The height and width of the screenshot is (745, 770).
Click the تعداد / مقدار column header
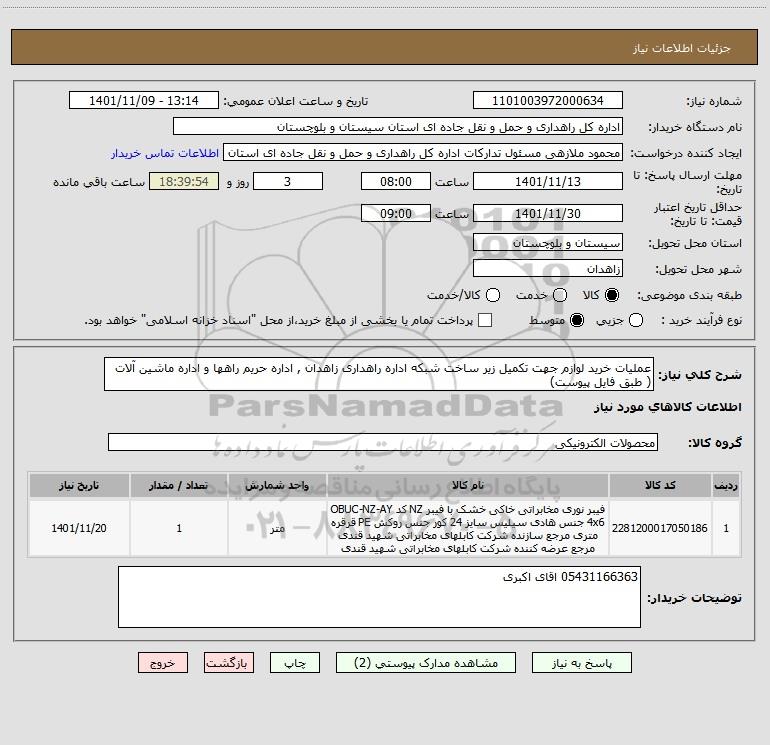coord(179,486)
